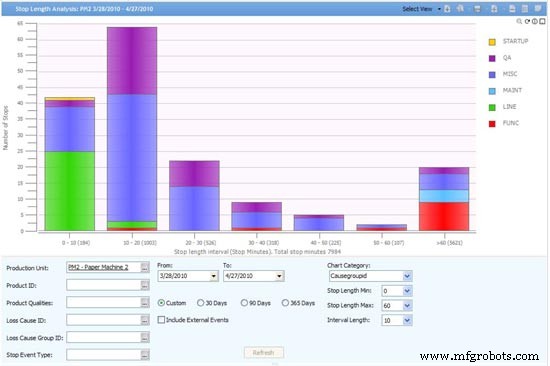Click the table grid icon in title bar
The height and width of the screenshot is (366, 550).
pyautogui.click(x=525, y=9)
